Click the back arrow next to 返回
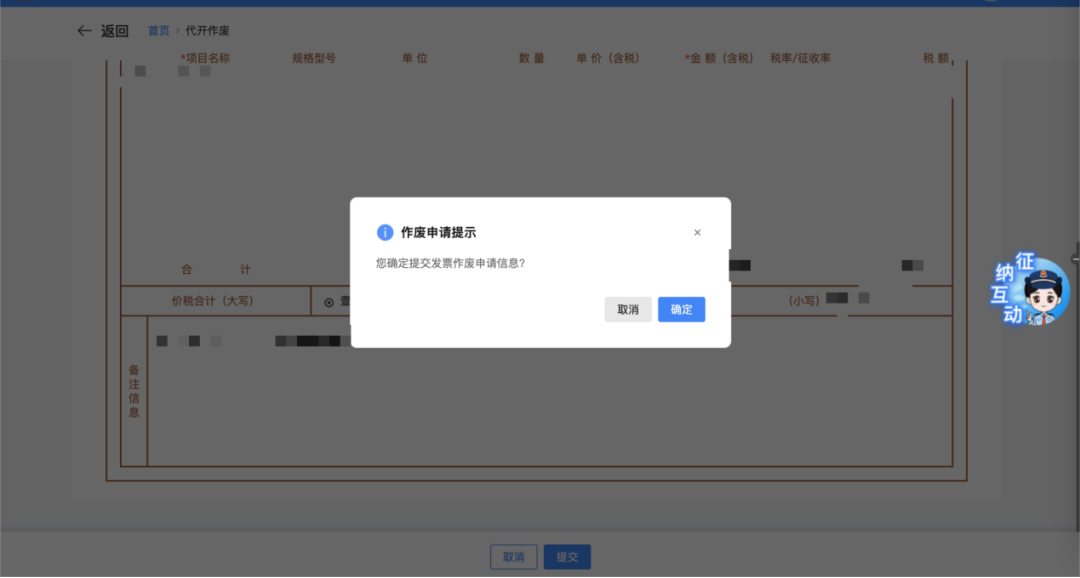1080x578 pixels. pos(84,30)
